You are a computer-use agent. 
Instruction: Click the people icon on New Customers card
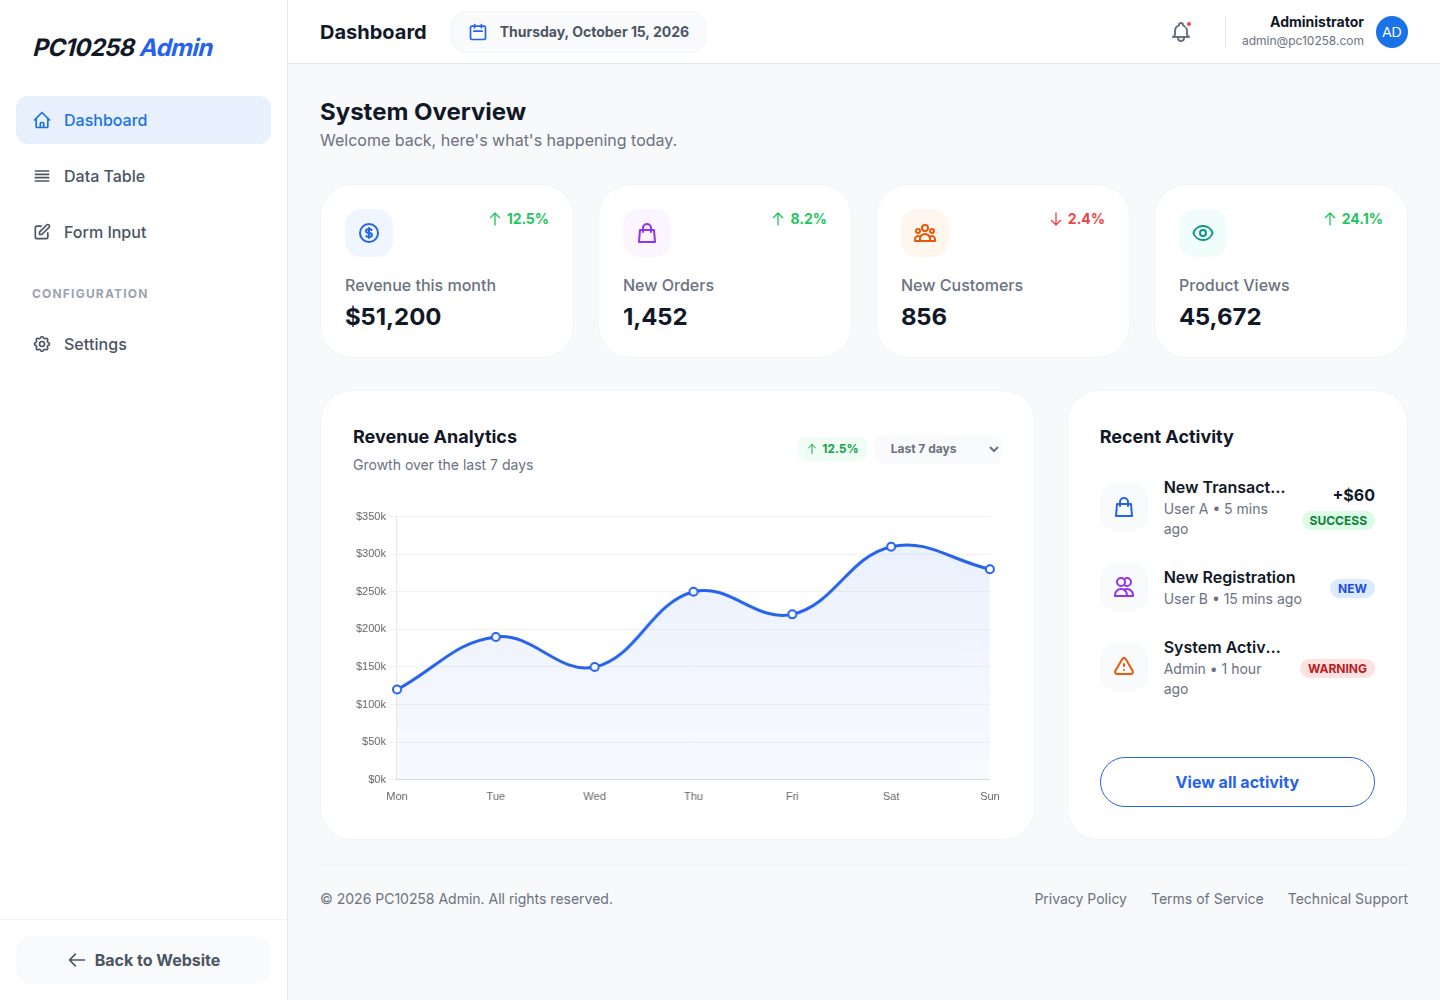pos(925,233)
